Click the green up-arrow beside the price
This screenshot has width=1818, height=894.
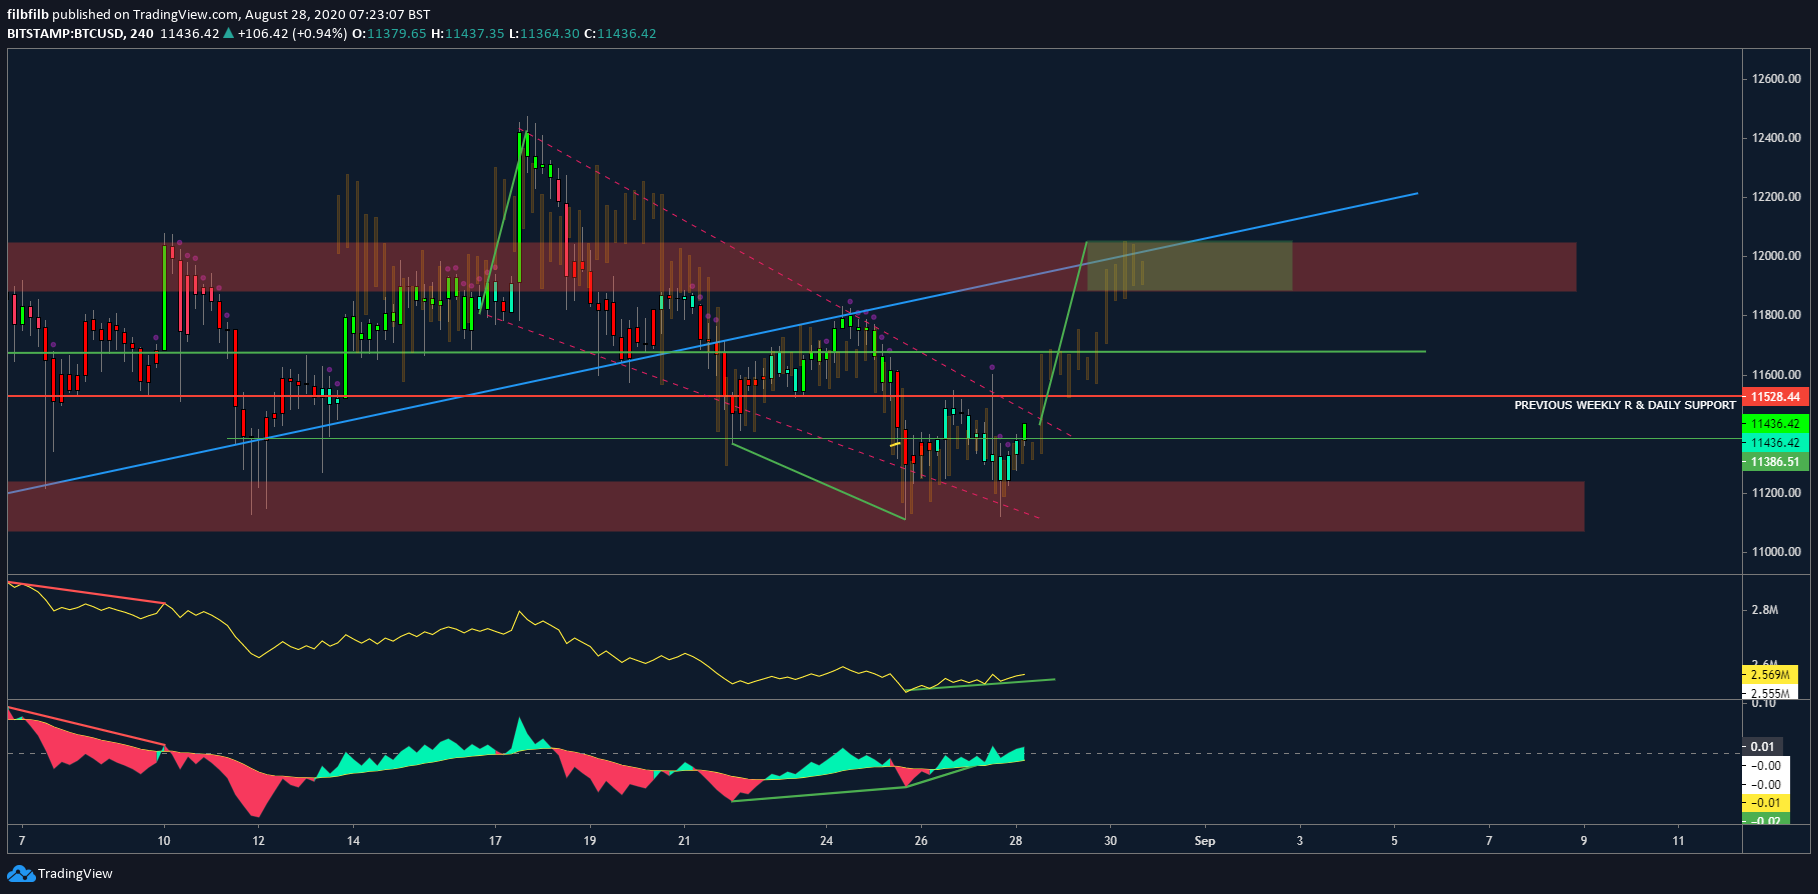pyautogui.click(x=229, y=33)
